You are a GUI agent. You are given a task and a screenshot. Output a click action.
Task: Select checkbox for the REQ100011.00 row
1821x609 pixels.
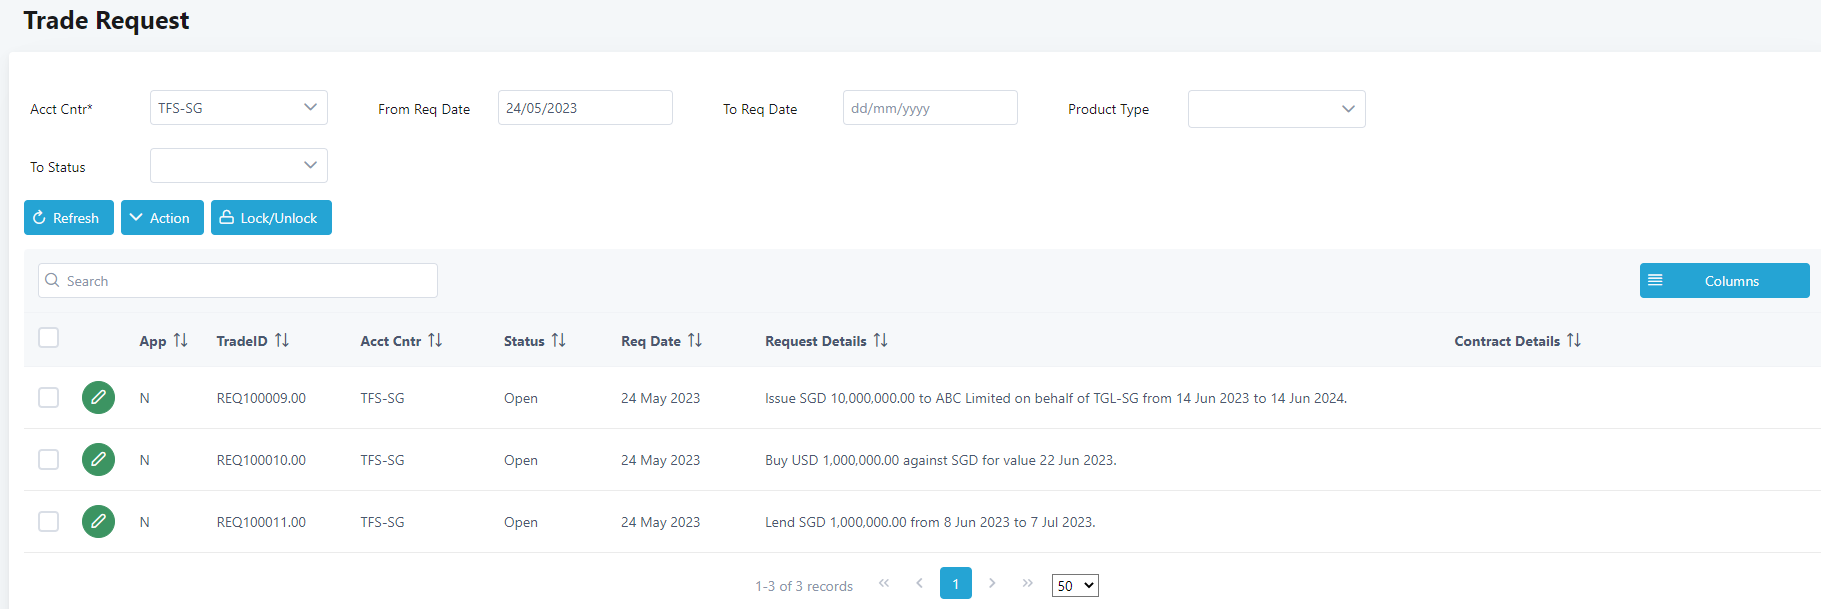[x=48, y=522]
